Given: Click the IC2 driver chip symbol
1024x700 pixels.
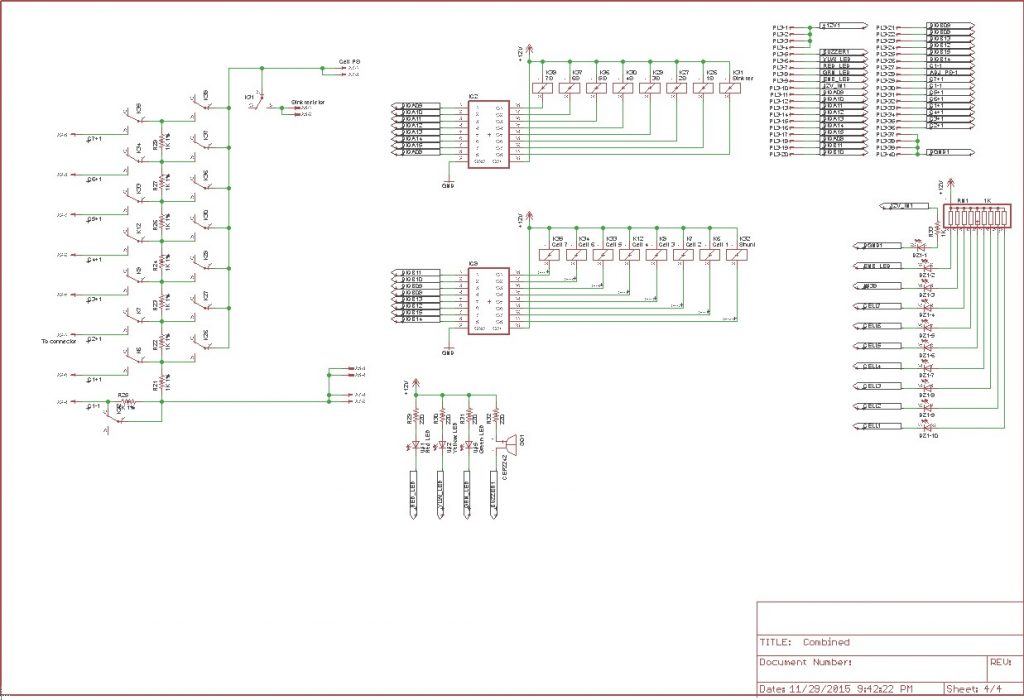Looking at the screenshot, I should coord(488,133).
